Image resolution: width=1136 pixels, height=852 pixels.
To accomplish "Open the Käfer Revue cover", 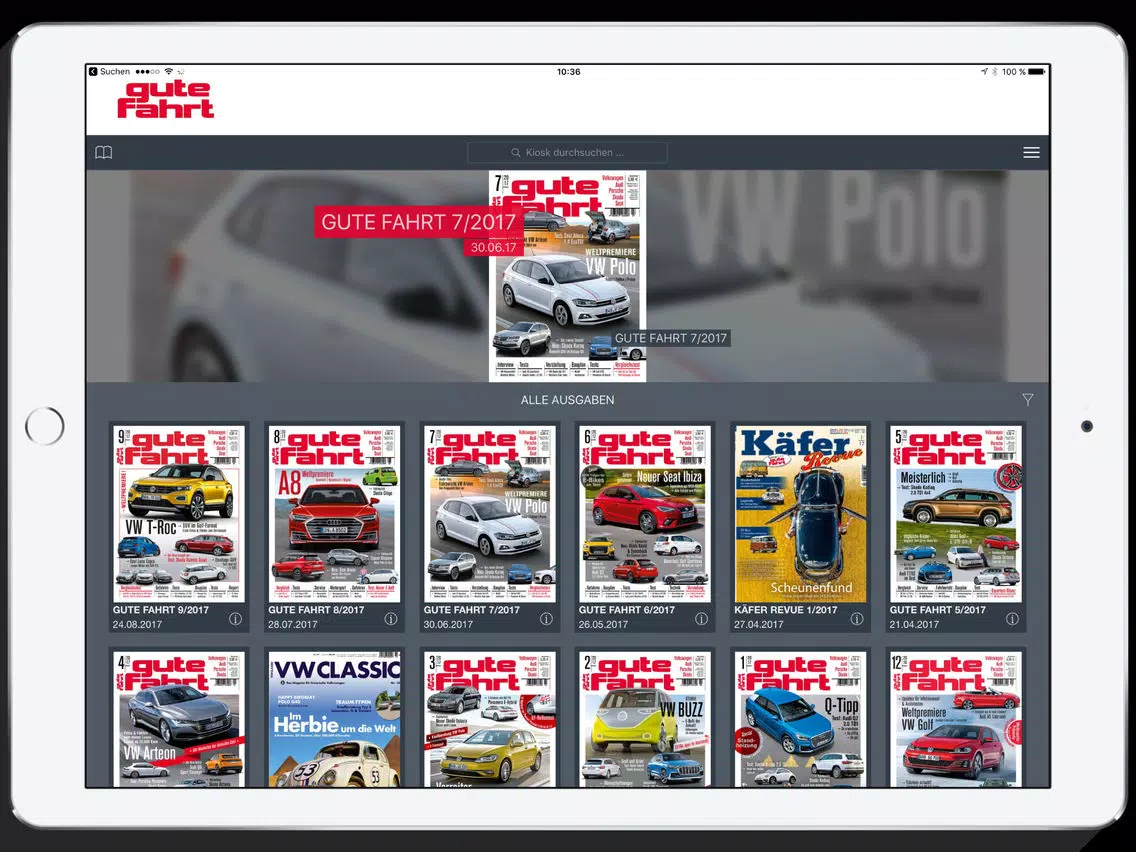I will click(800, 514).
